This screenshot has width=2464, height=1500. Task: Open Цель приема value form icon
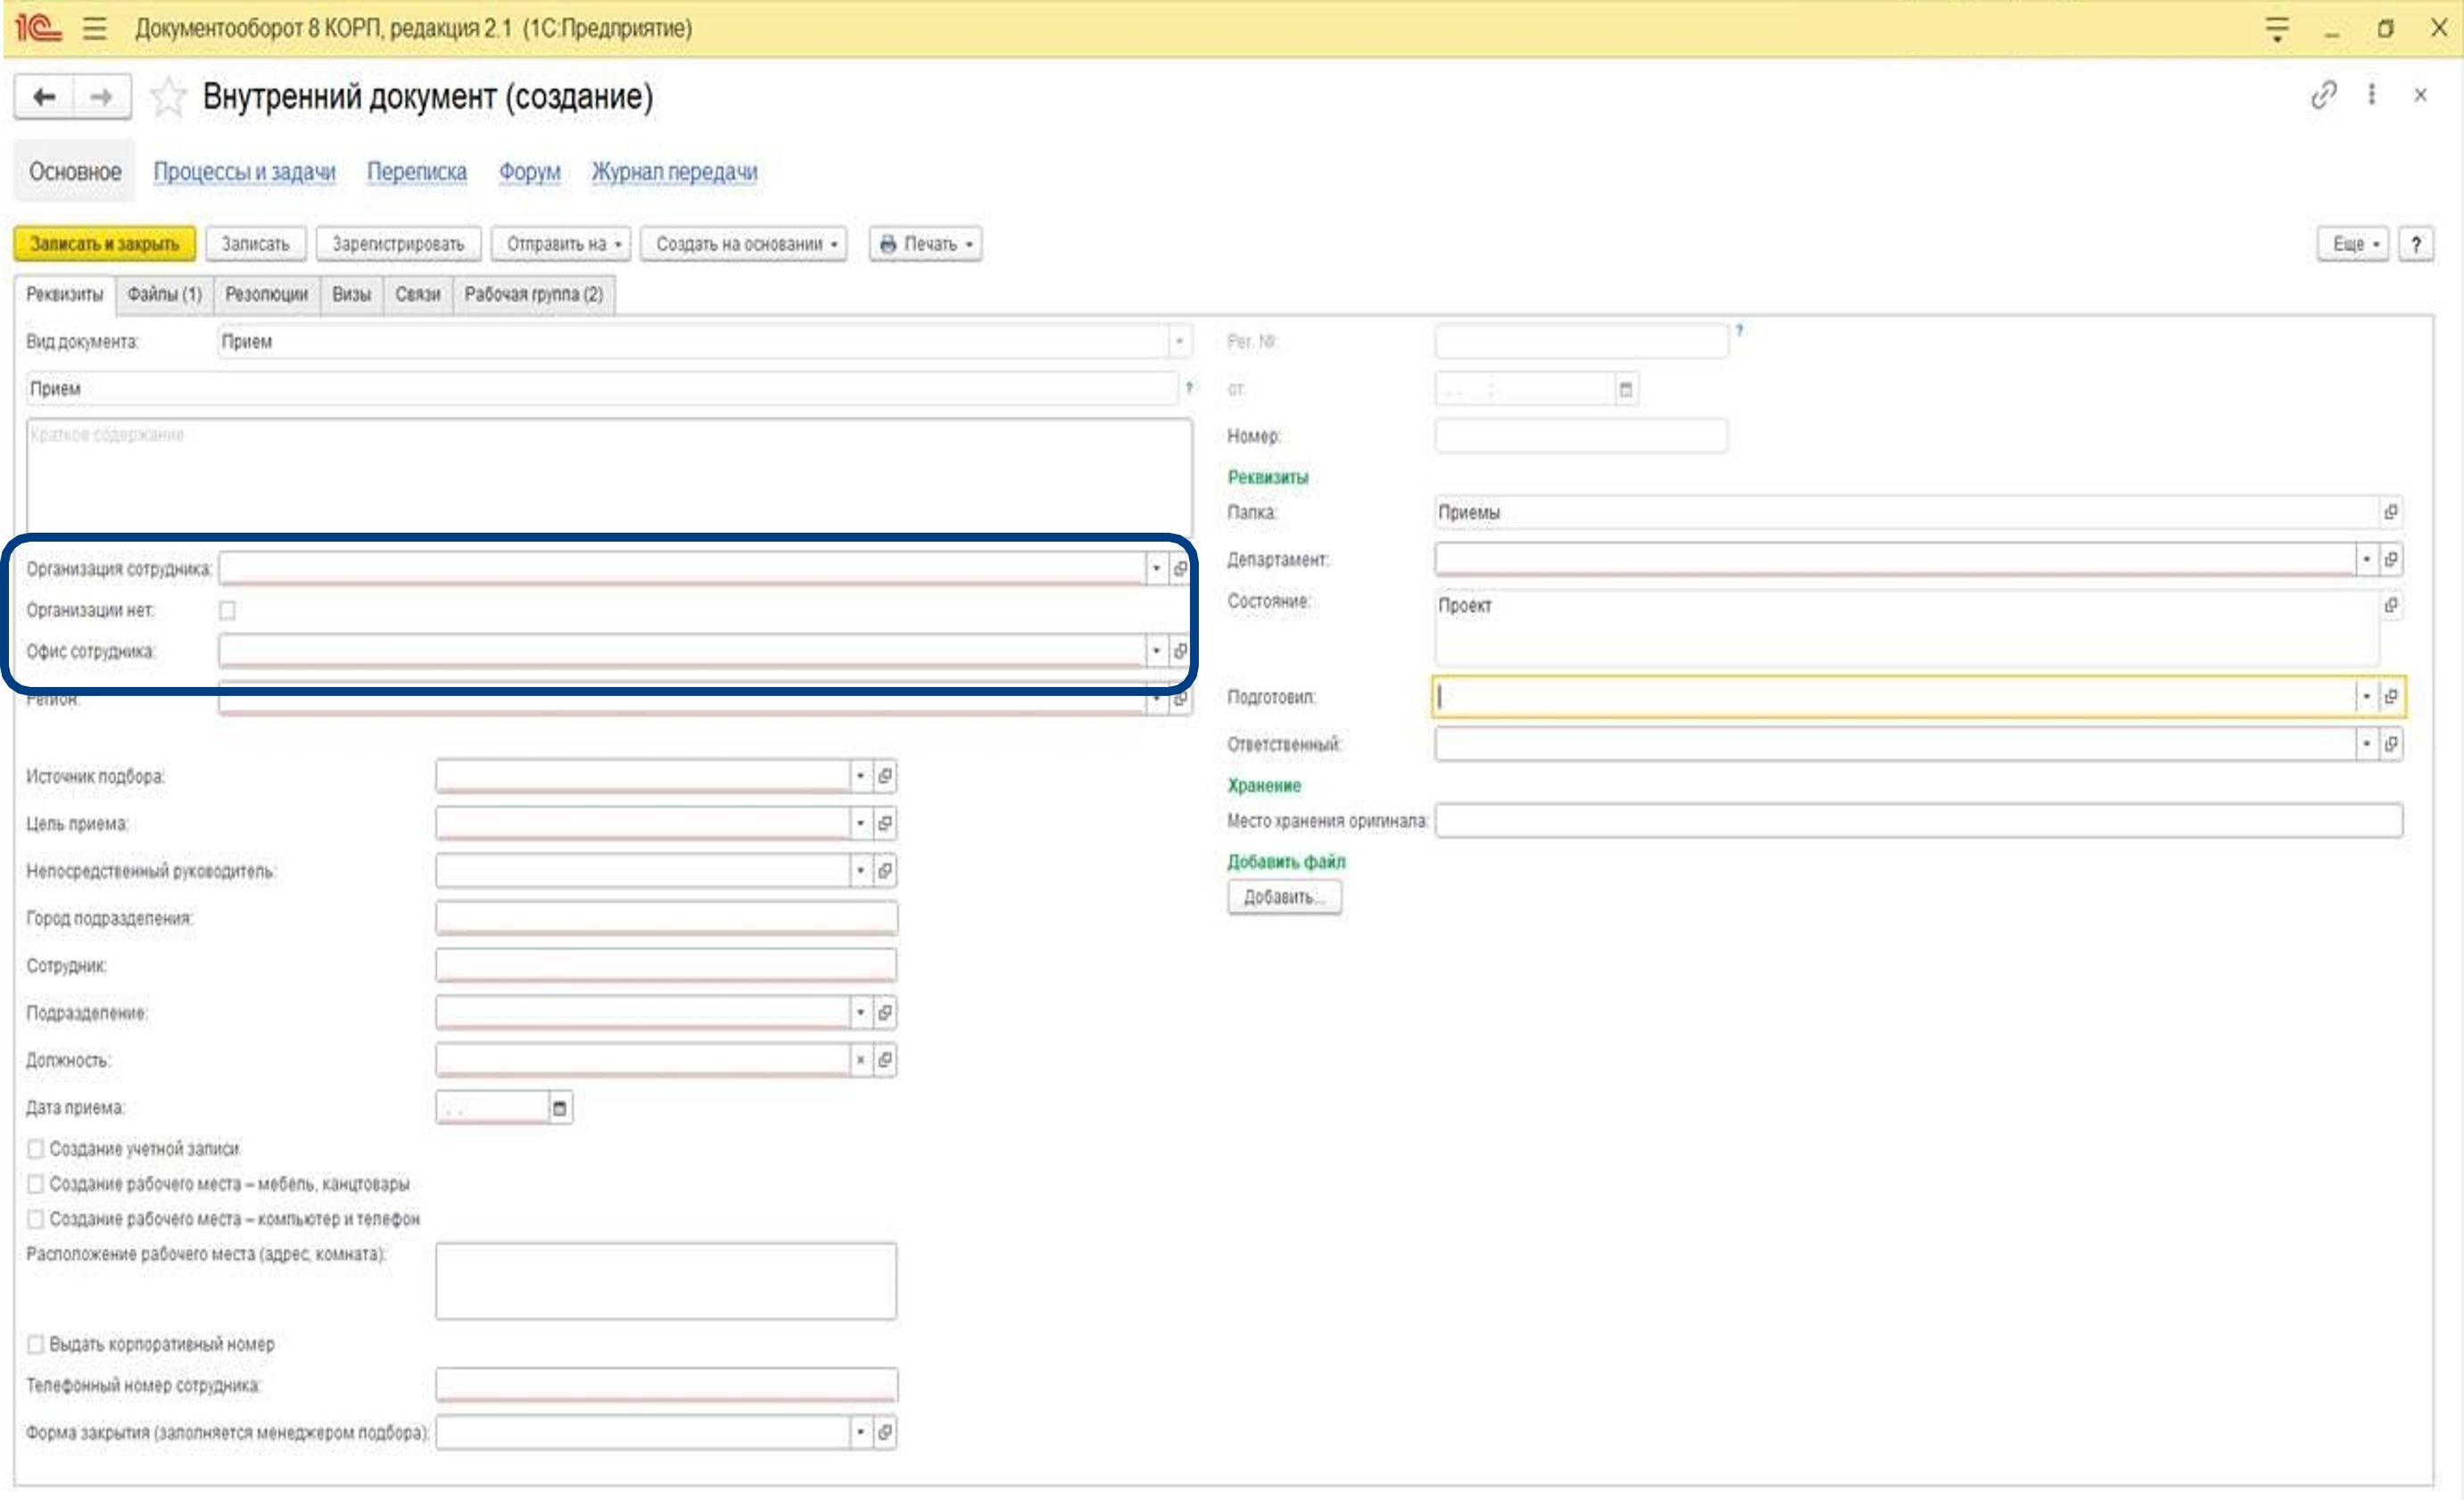coord(884,823)
